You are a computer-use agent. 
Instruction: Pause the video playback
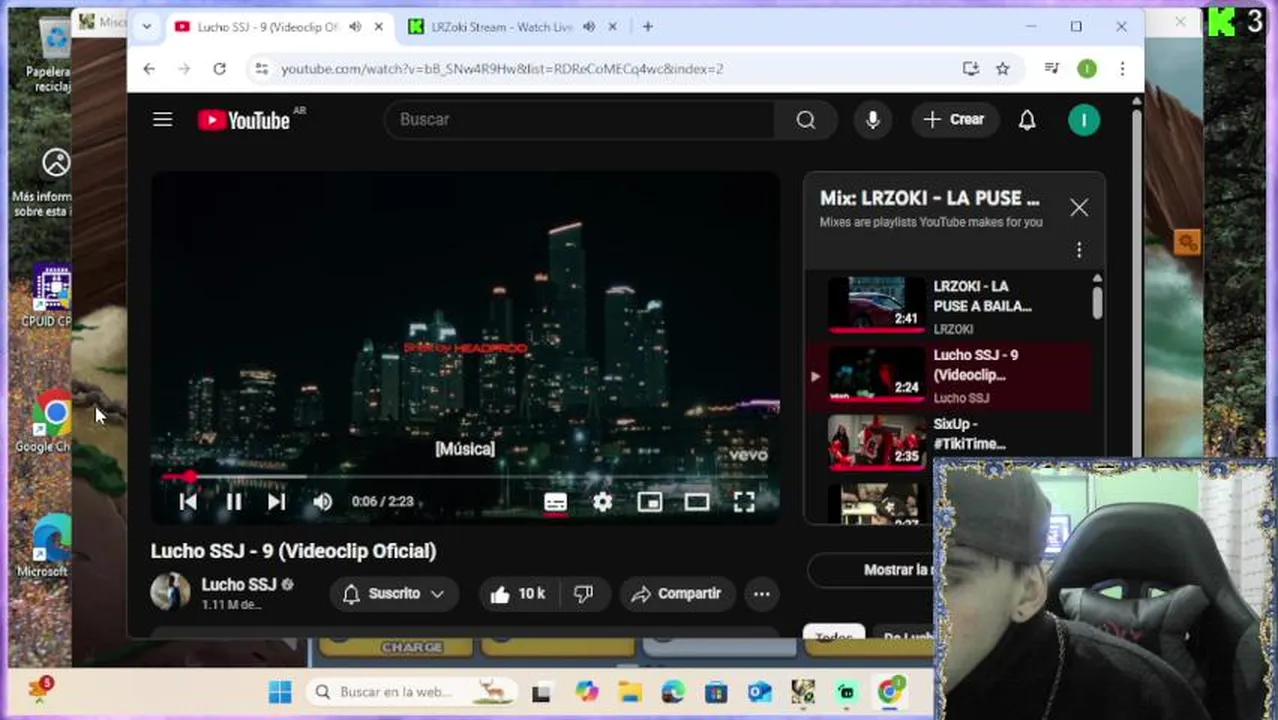coord(233,502)
